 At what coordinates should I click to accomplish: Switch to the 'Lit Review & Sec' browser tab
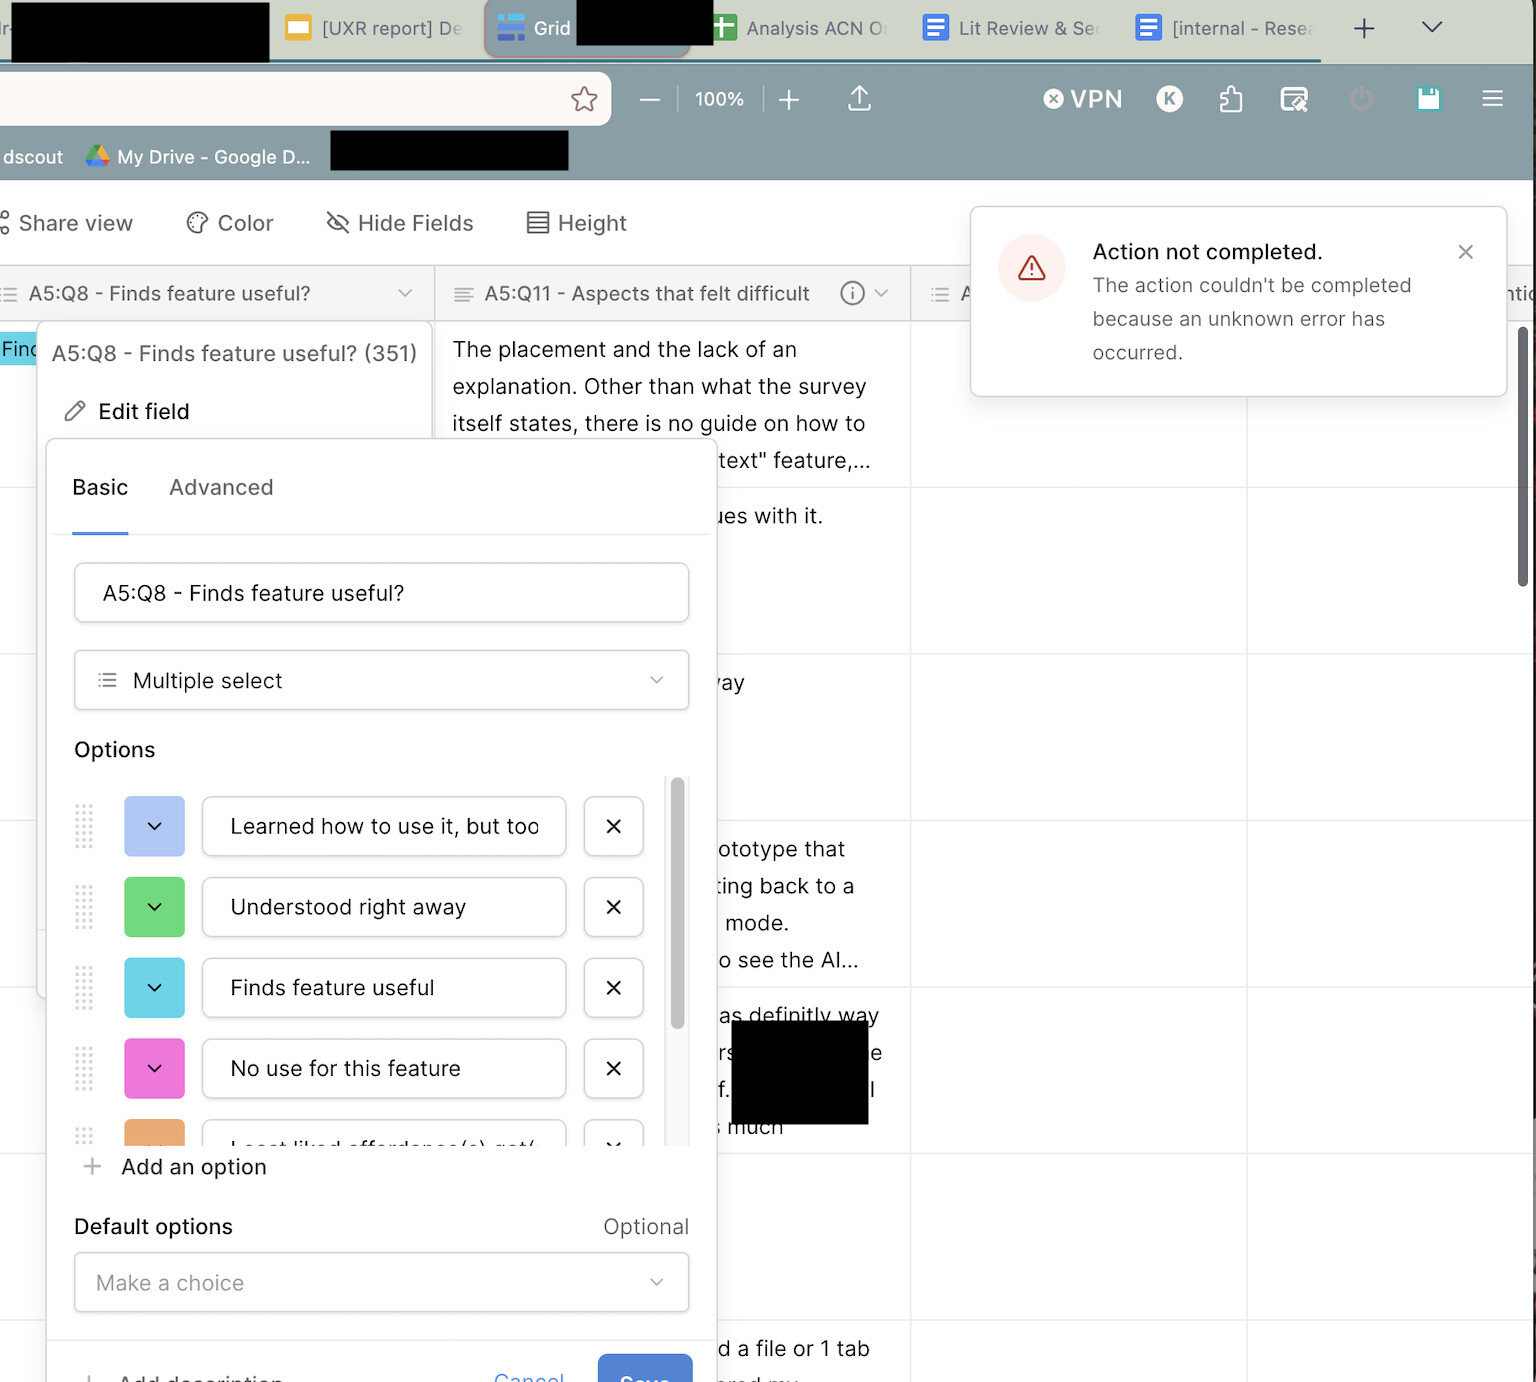(1012, 28)
